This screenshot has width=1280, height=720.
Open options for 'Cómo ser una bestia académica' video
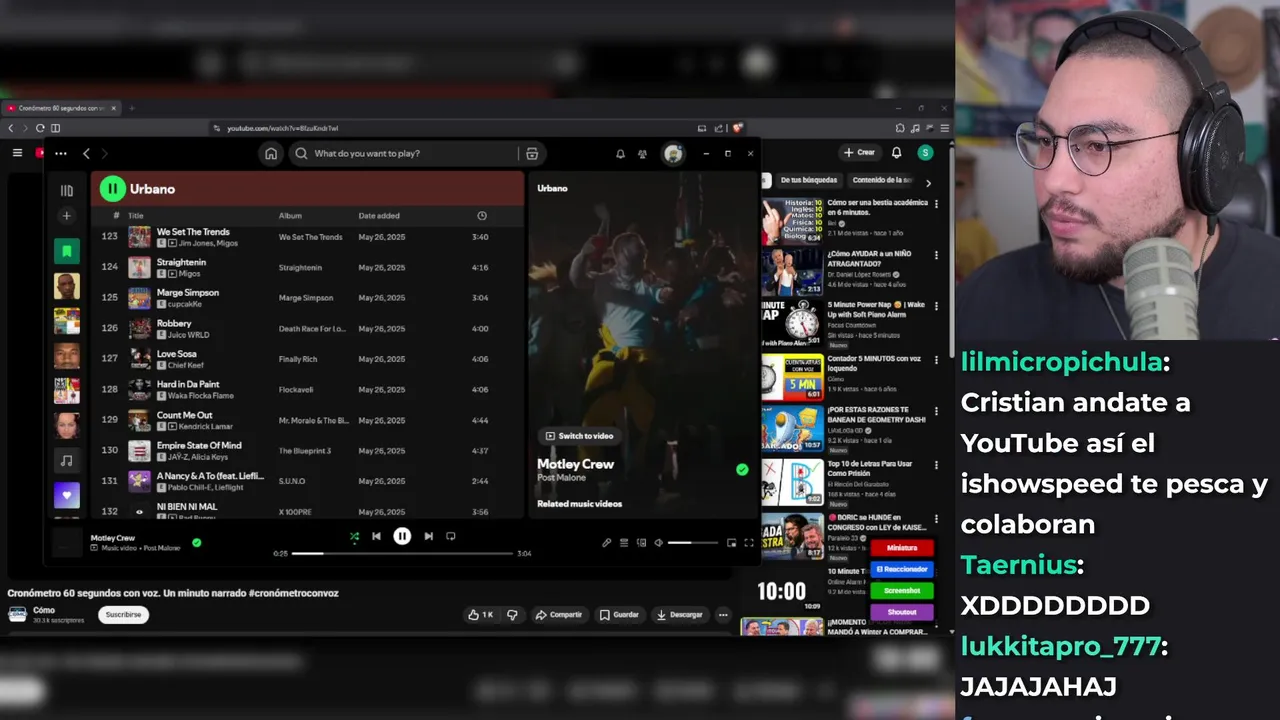click(x=937, y=203)
